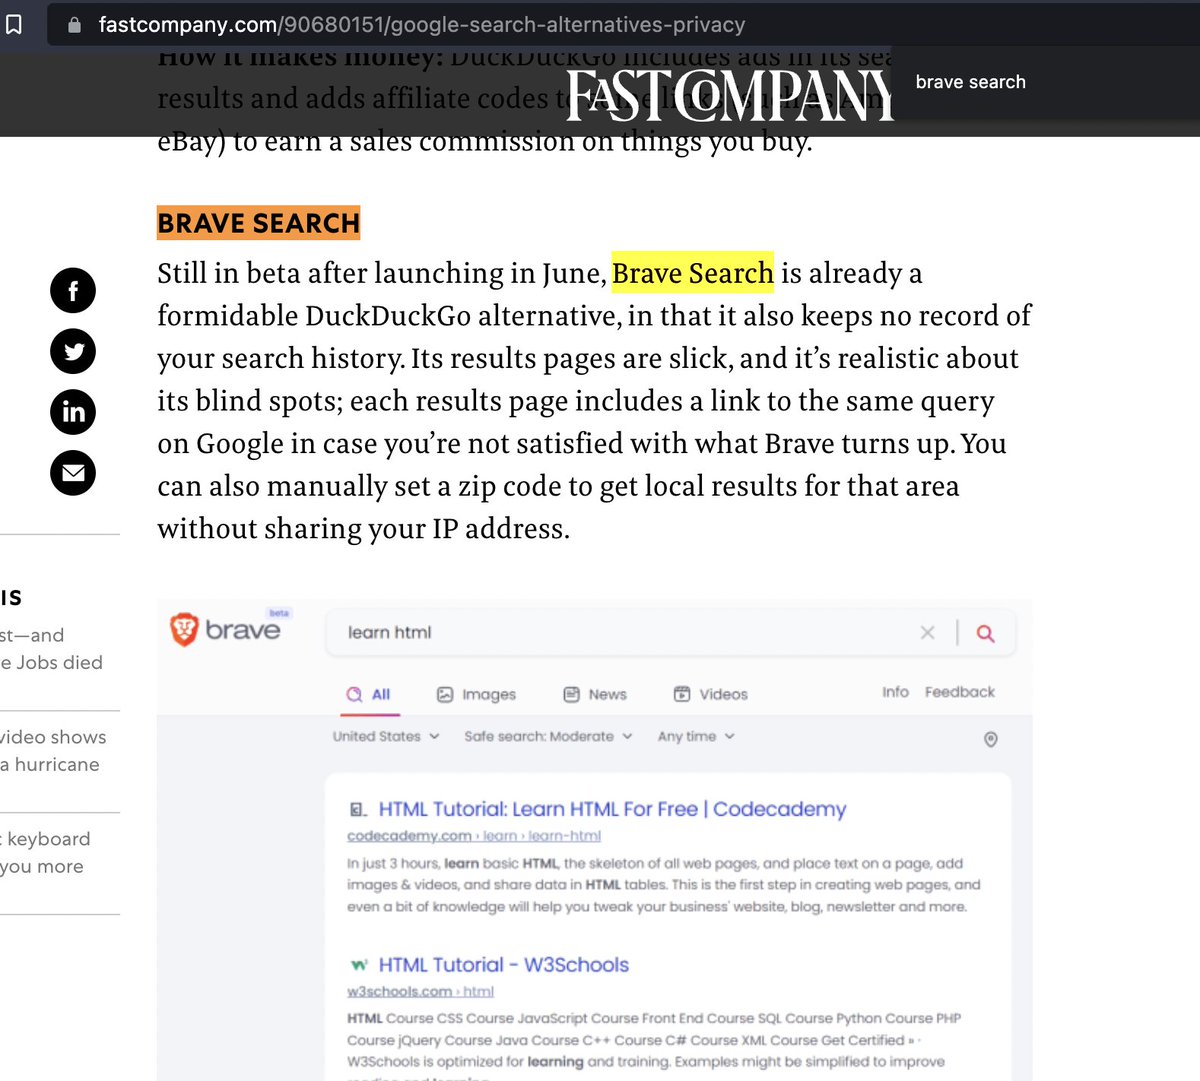Image resolution: width=1200 pixels, height=1081 pixels.
Task: Share article on Twitter
Action: point(73,351)
